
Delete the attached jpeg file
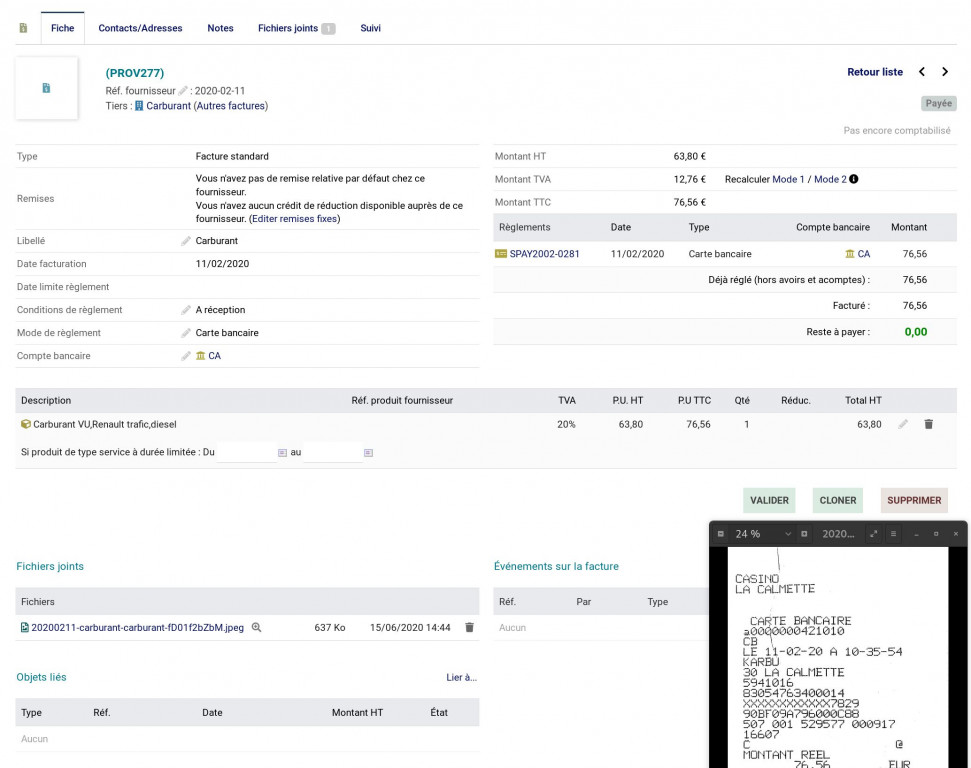pyautogui.click(x=469, y=627)
